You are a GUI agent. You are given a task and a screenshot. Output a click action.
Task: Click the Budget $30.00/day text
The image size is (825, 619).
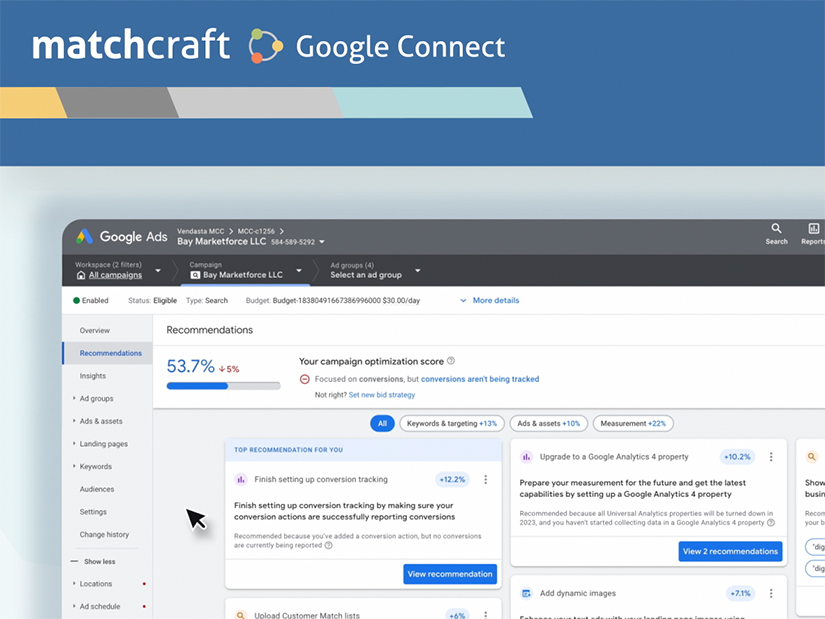pos(333,301)
